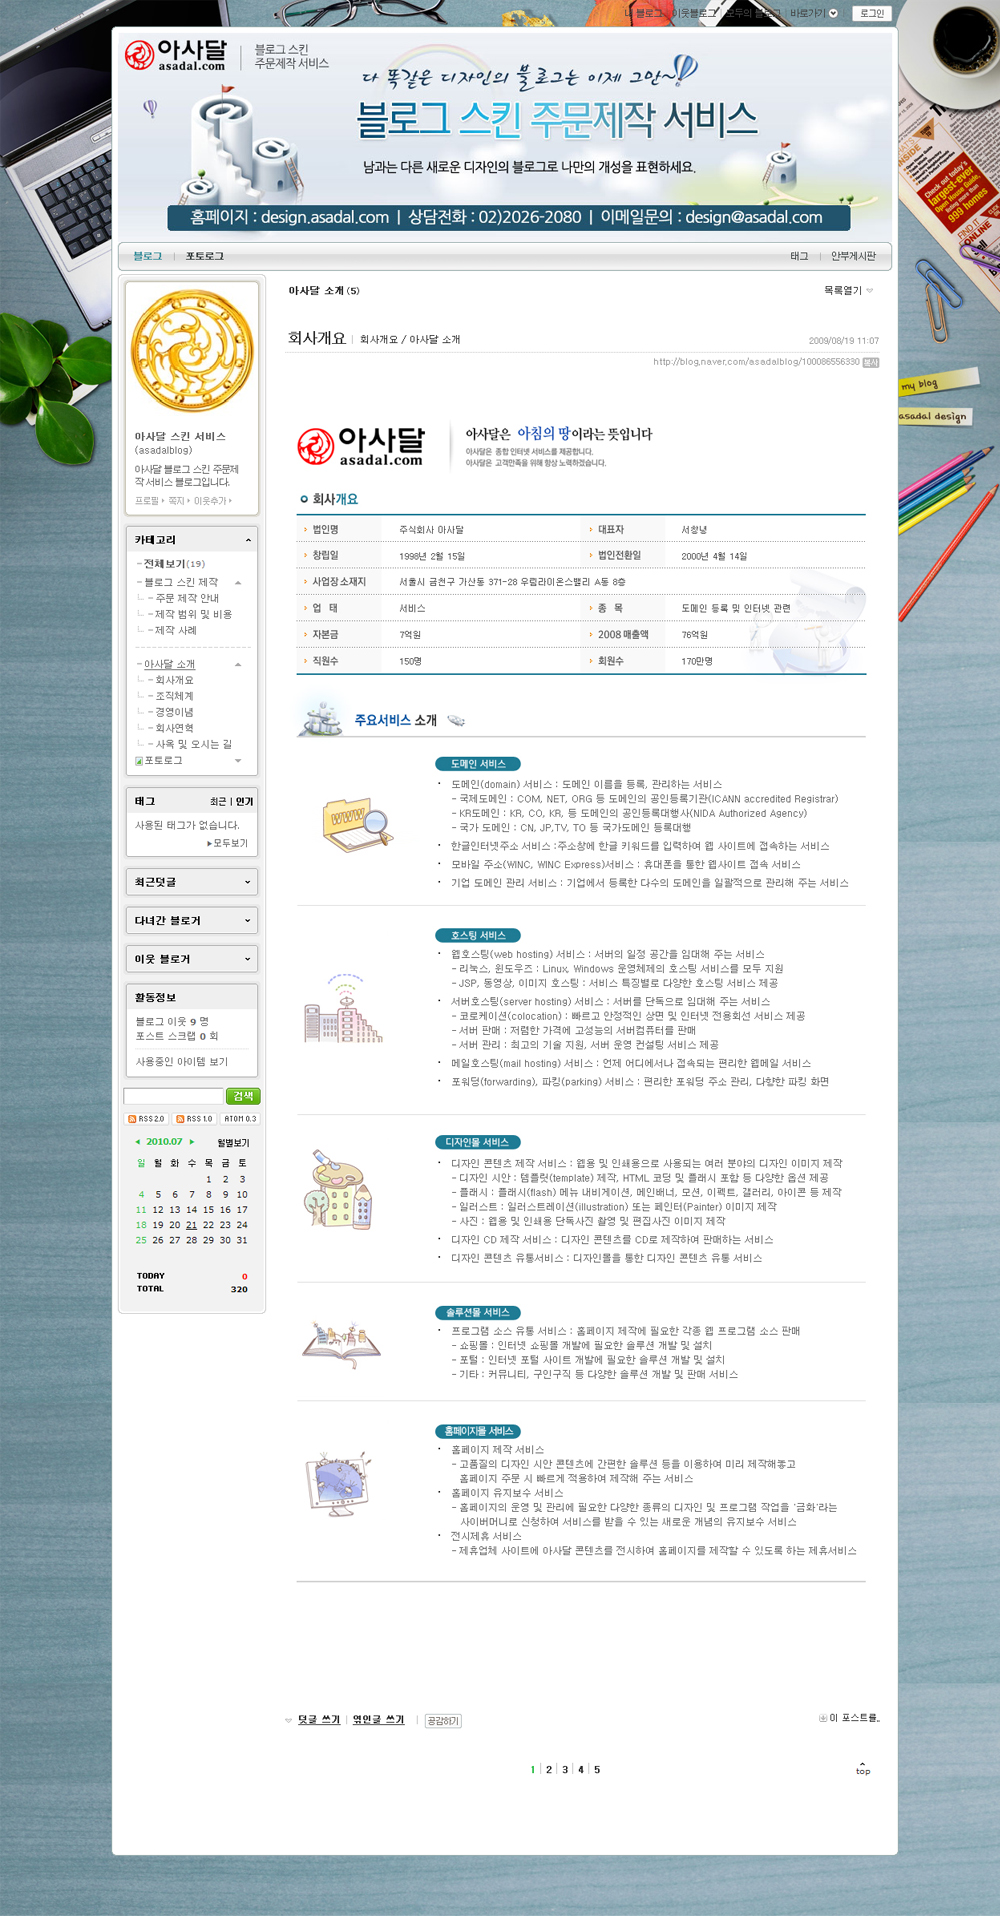This screenshot has width=1000, height=1916.
Task: Collapse the 블로그 스킨 제작 category
Action: (x=238, y=582)
